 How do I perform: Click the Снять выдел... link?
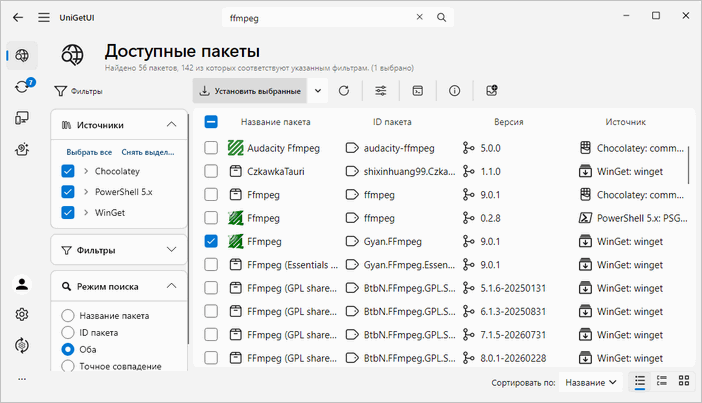[x=148, y=152]
